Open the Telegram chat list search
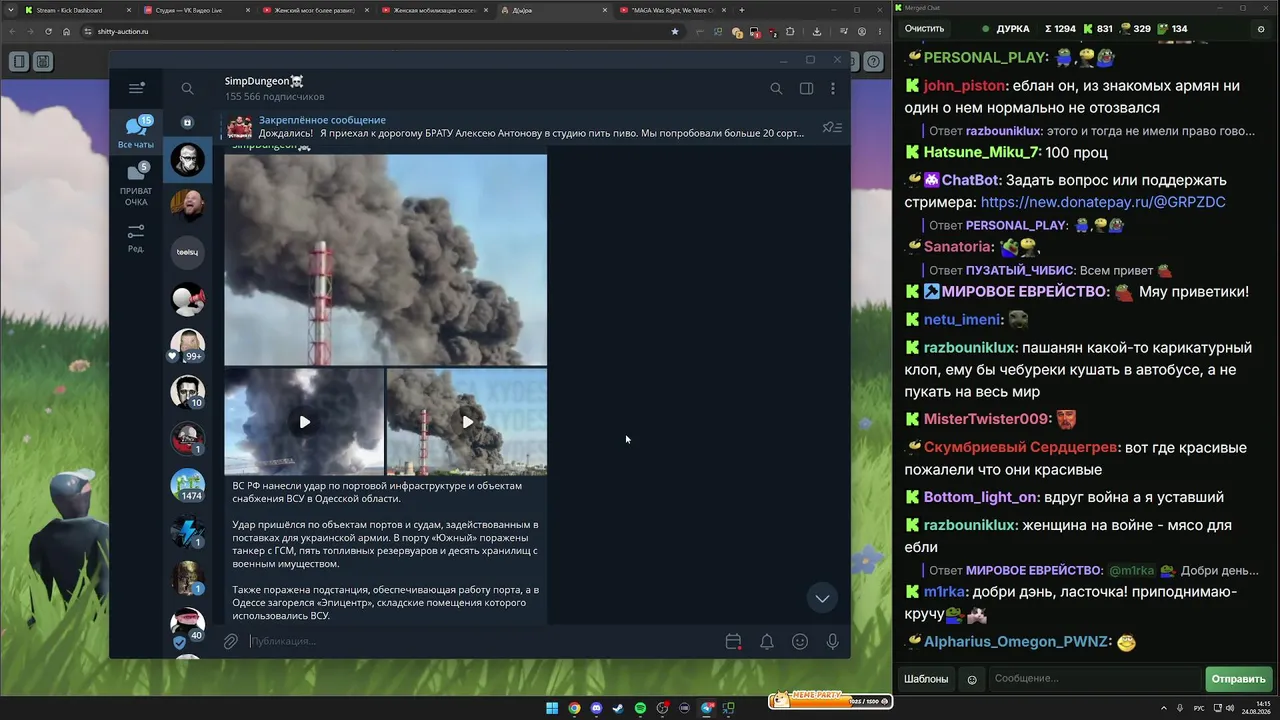Viewport: 1280px width, 720px height. click(x=187, y=88)
